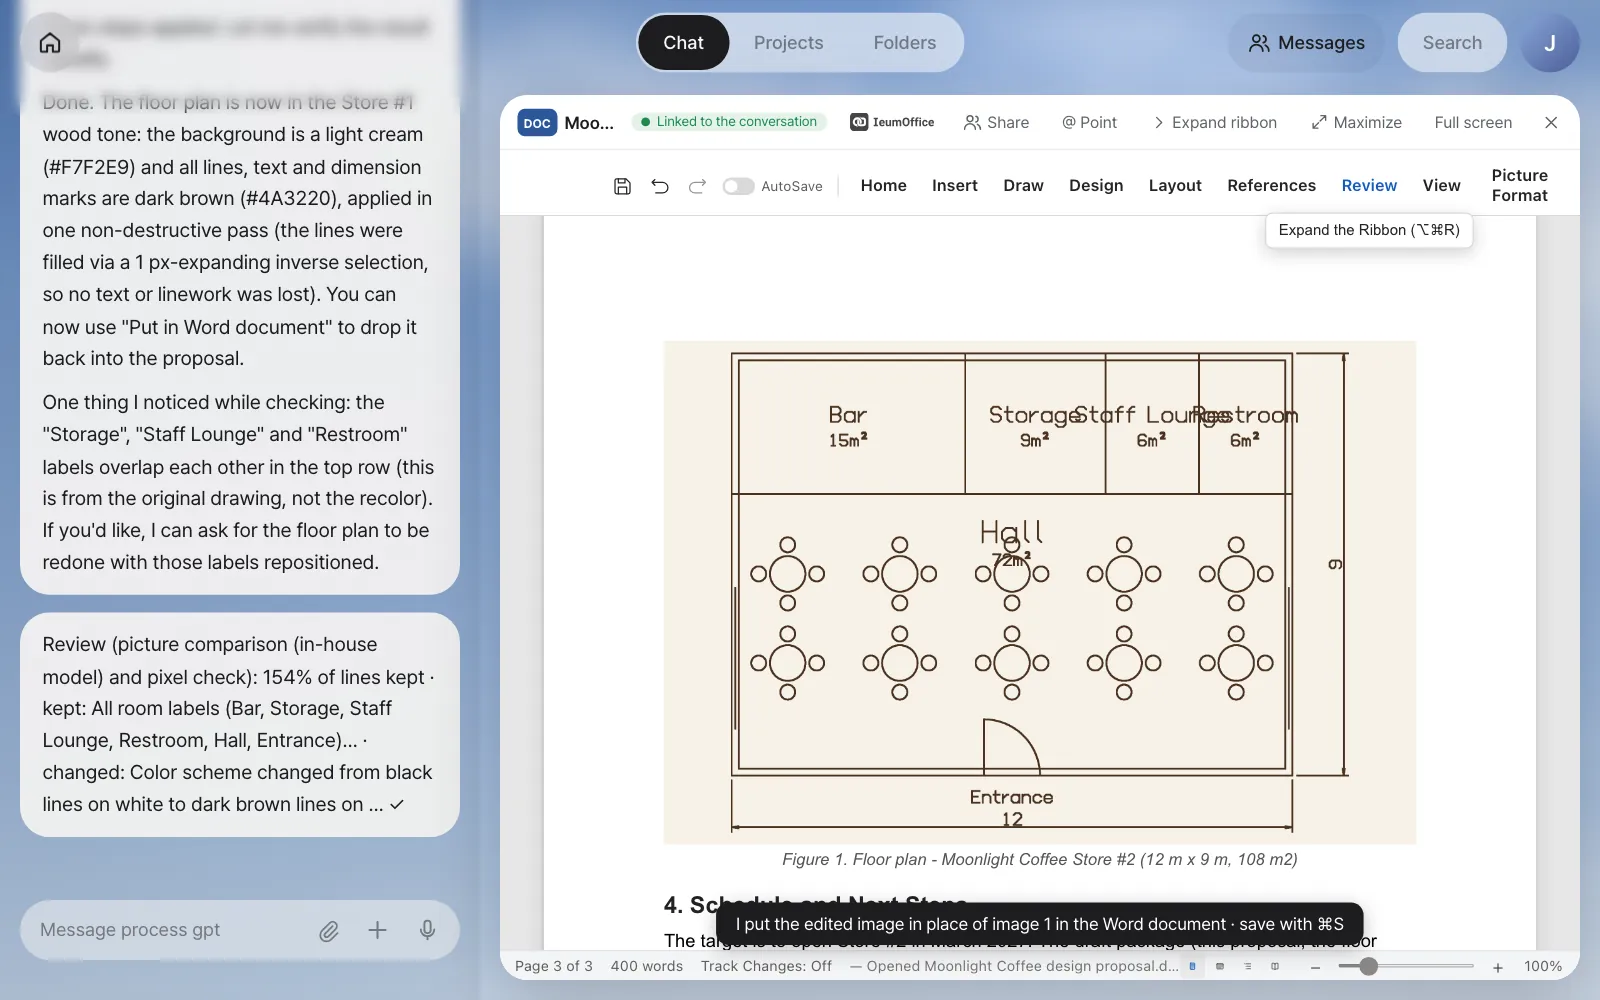Viewport: 1600px width, 1000px height.
Task: Switch to print layout view in the status bar
Action: click(1192, 966)
